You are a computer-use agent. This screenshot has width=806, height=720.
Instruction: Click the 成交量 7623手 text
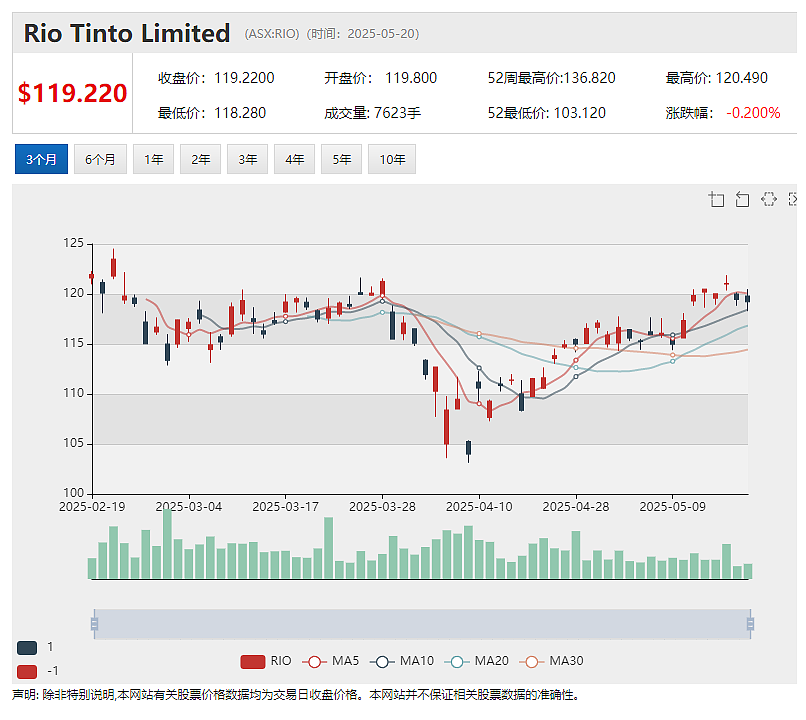(372, 113)
